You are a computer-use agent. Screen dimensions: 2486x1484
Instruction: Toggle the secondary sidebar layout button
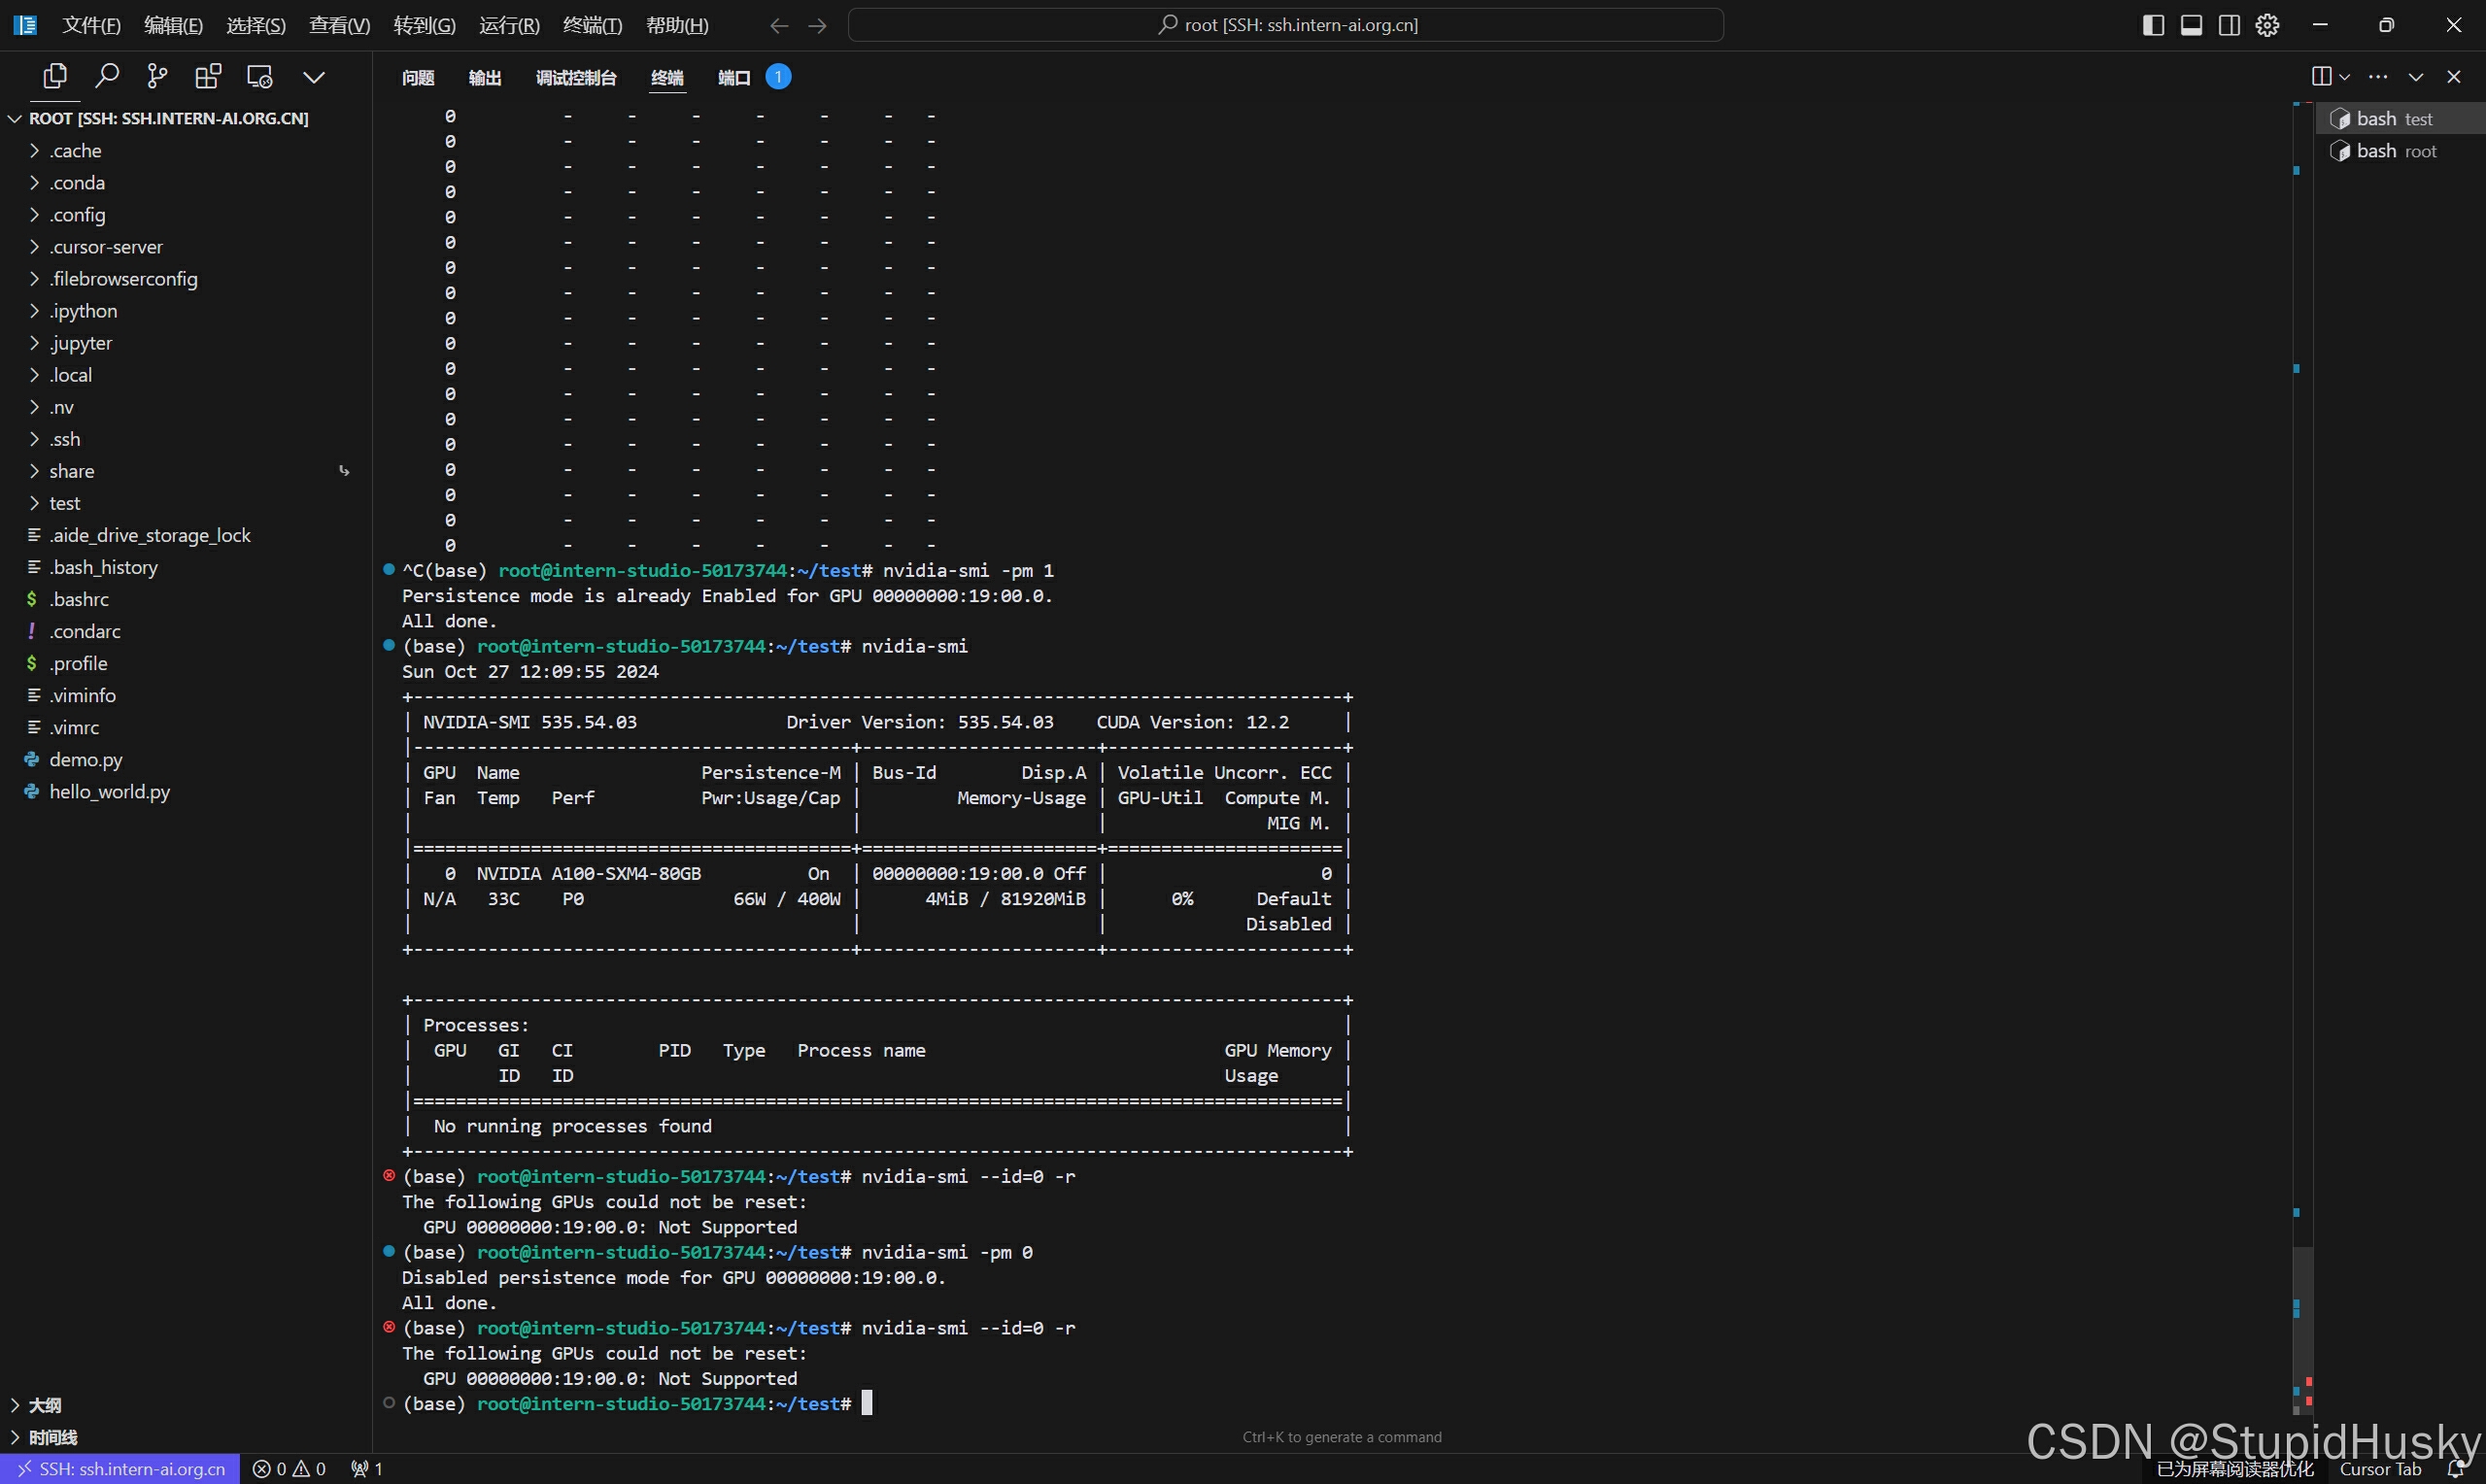[2229, 25]
